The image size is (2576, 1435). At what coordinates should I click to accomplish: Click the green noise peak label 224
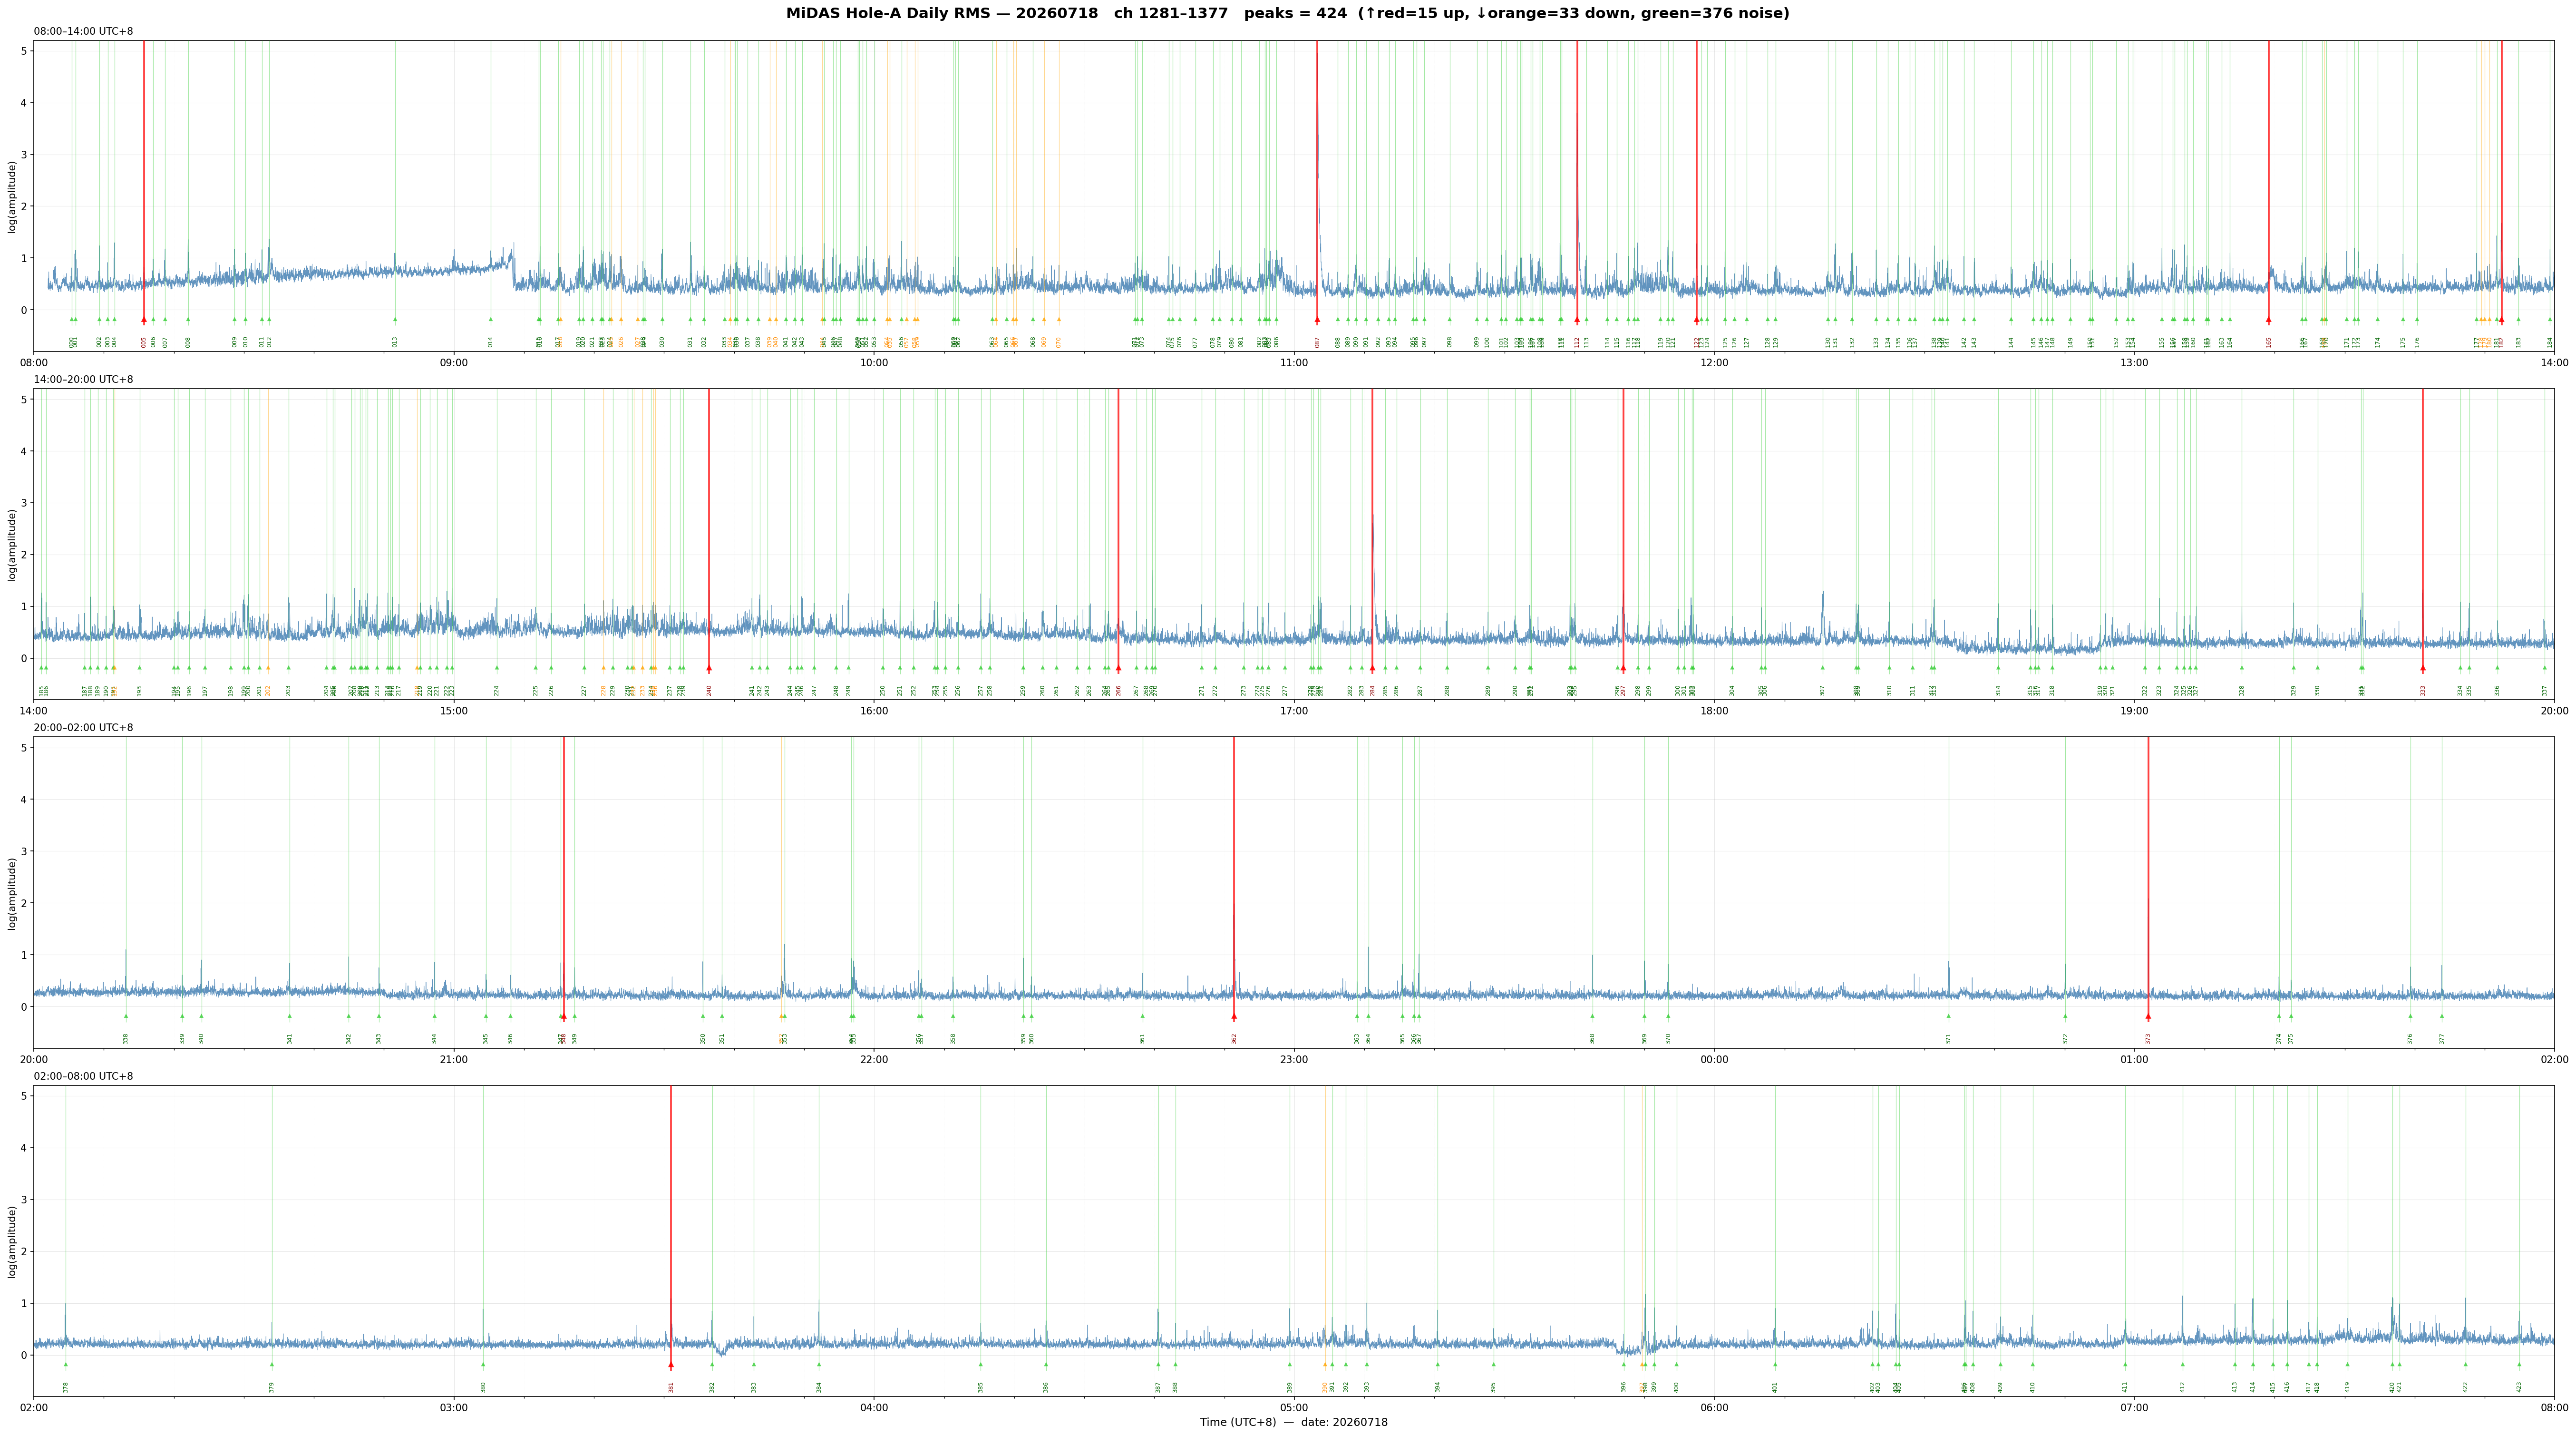(x=497, y=690)
